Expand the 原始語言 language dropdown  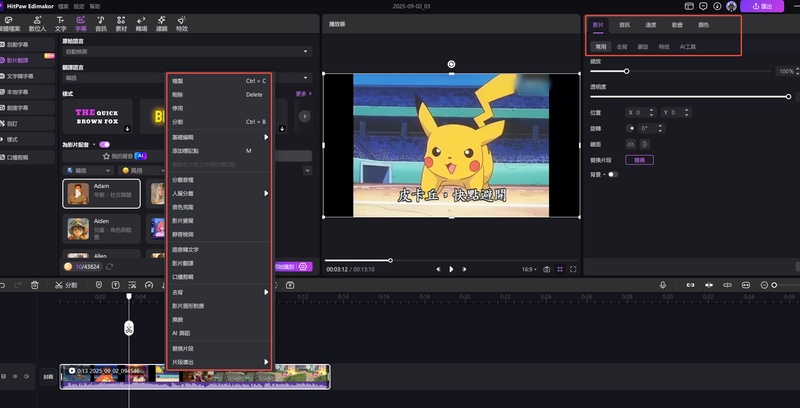coord(187,52)
